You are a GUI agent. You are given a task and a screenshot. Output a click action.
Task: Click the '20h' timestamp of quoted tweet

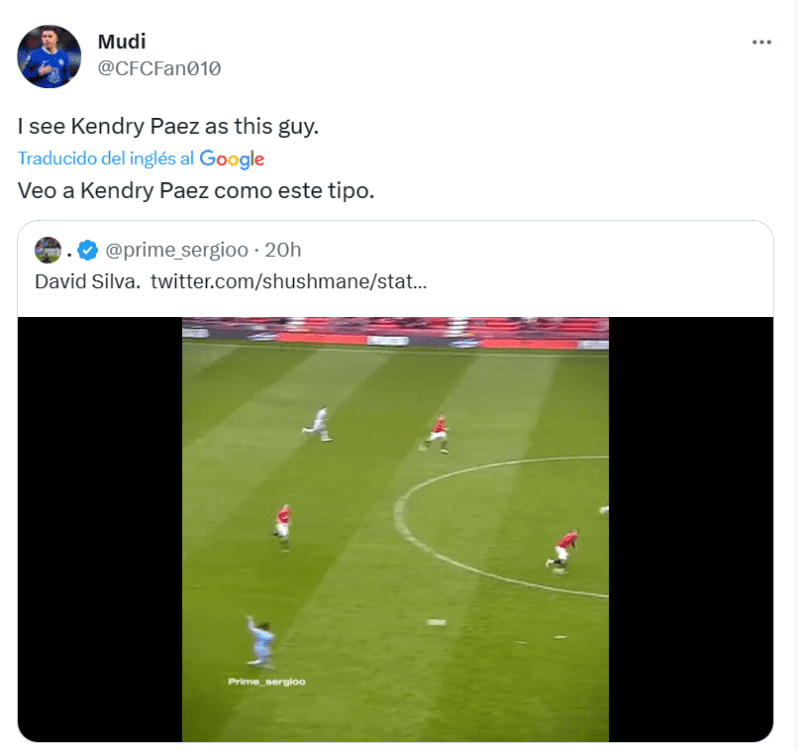pyautogui.click(x=284, y=249)
